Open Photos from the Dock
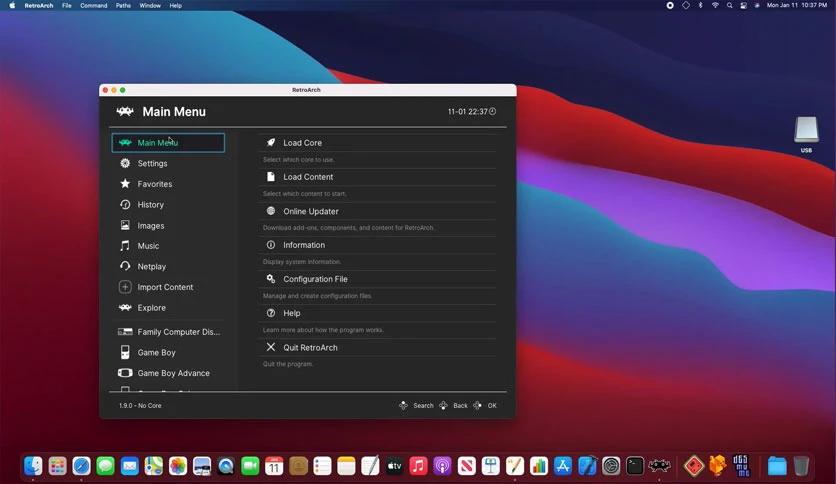This screenshot has height=484, width=836. pyautogui.click(x=178, y=466)
